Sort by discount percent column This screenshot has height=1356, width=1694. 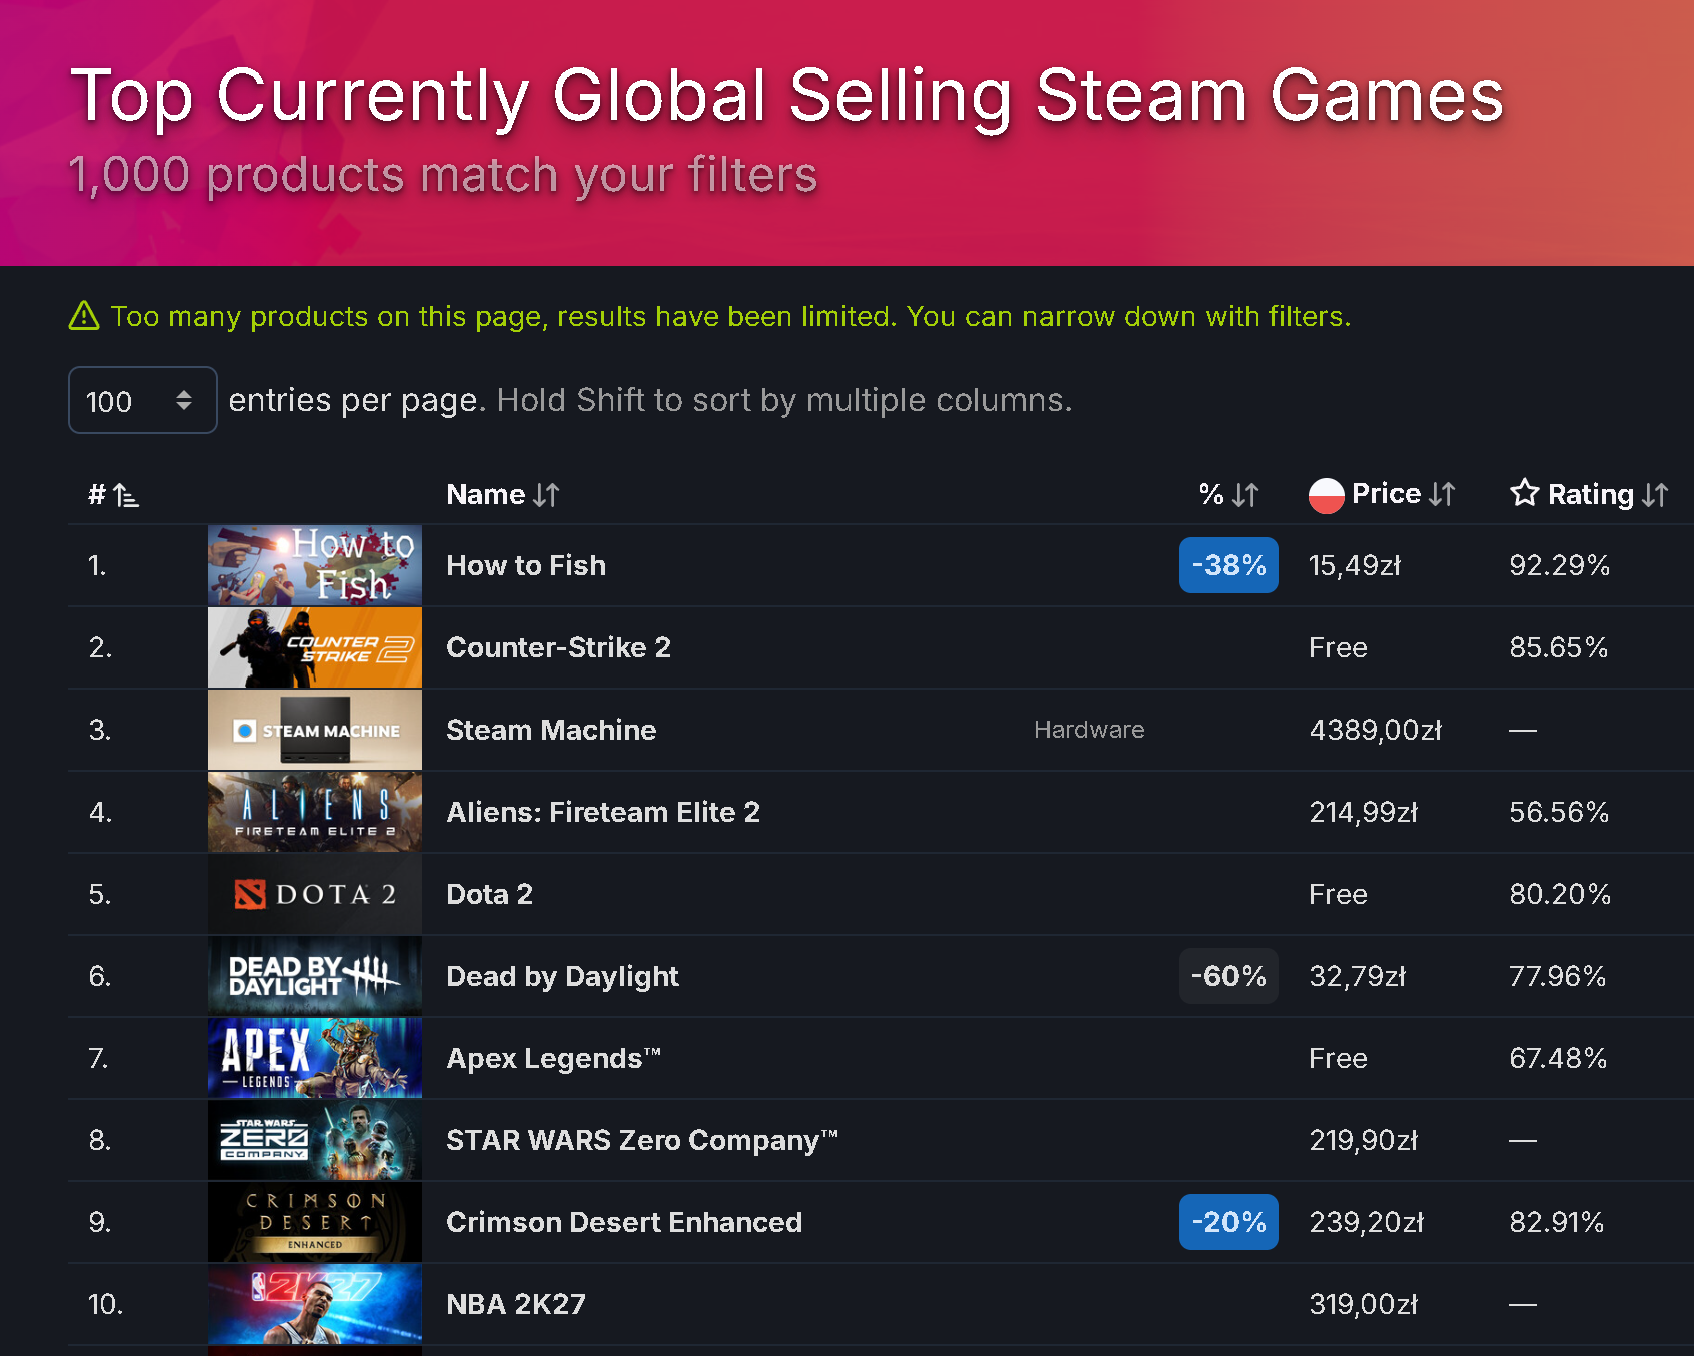[x=1229, y=495]
